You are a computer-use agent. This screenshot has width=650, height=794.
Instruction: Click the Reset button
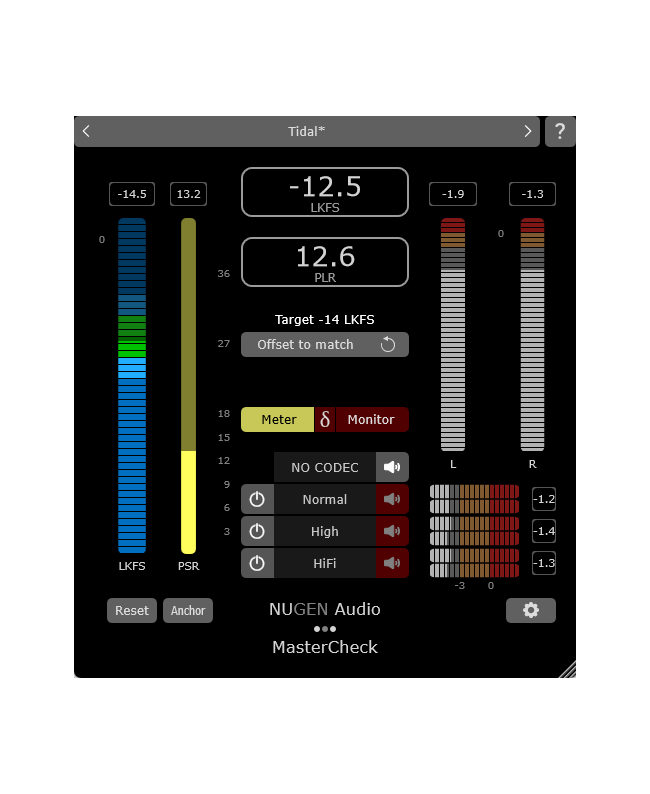[132, 610]
